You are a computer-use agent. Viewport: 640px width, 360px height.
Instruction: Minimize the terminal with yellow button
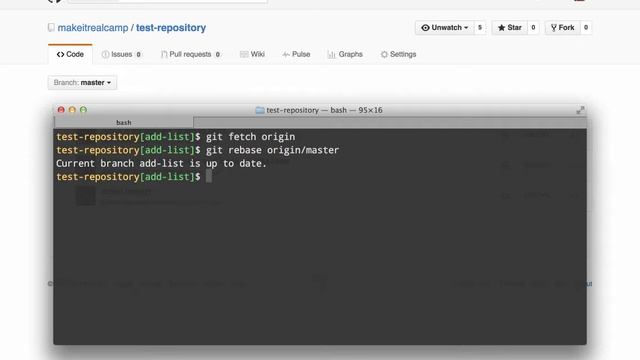[72, 110]
